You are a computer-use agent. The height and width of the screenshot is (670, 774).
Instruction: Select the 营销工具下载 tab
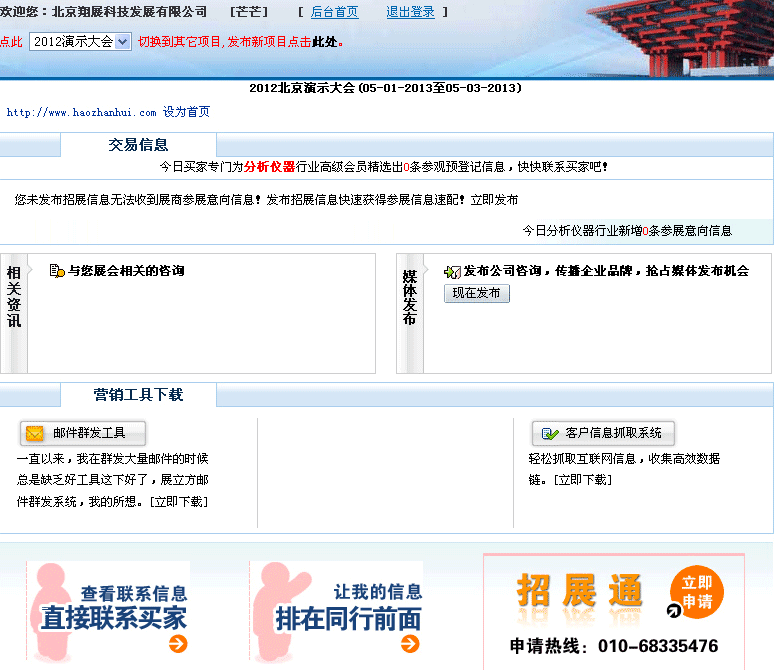click(x=138, y=395)
